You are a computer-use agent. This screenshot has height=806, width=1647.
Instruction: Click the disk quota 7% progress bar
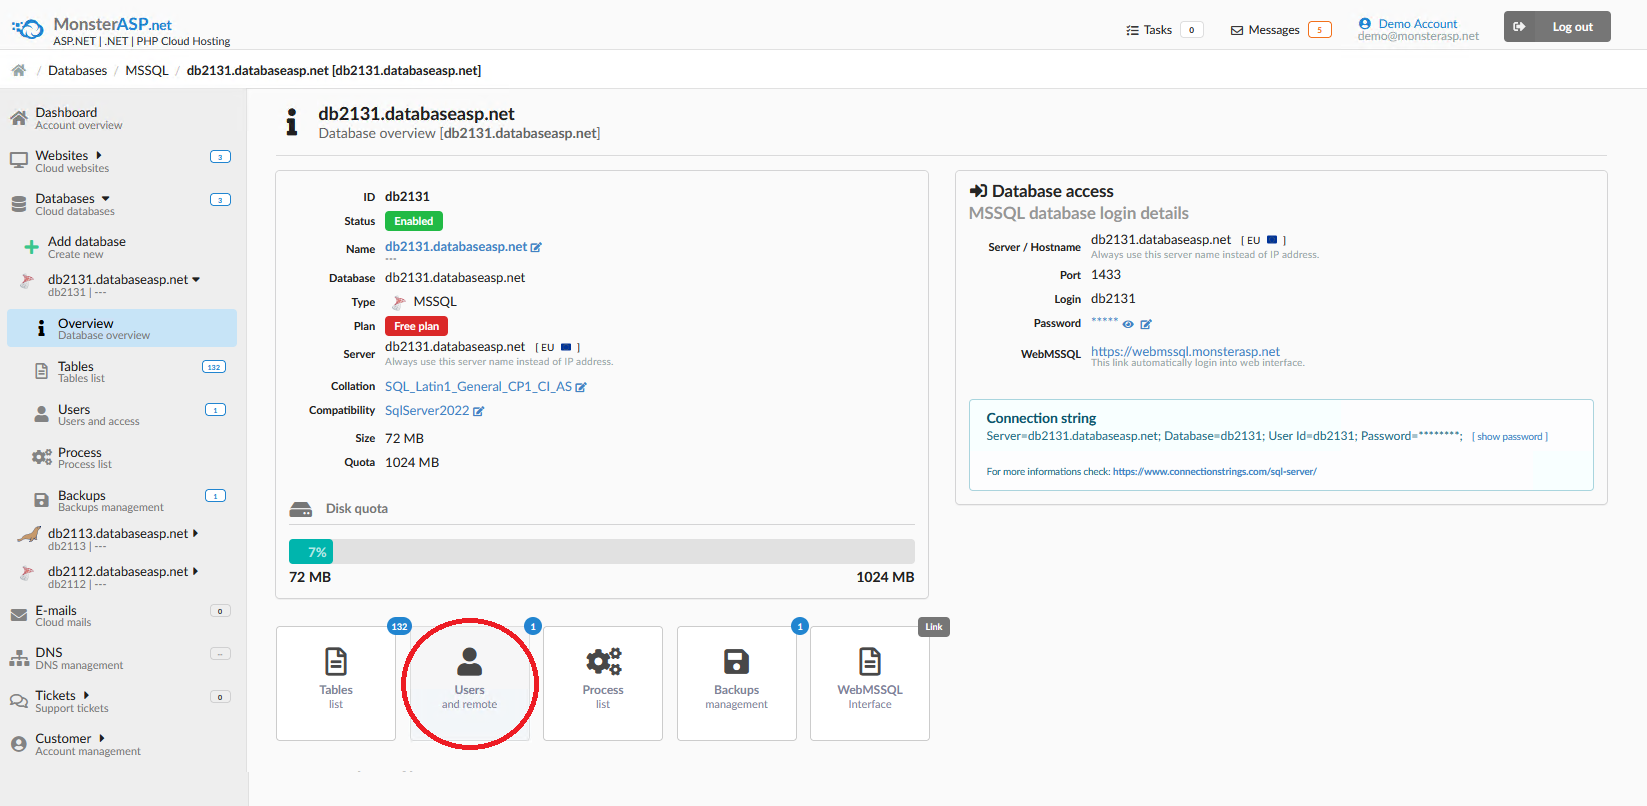[602, 552]
